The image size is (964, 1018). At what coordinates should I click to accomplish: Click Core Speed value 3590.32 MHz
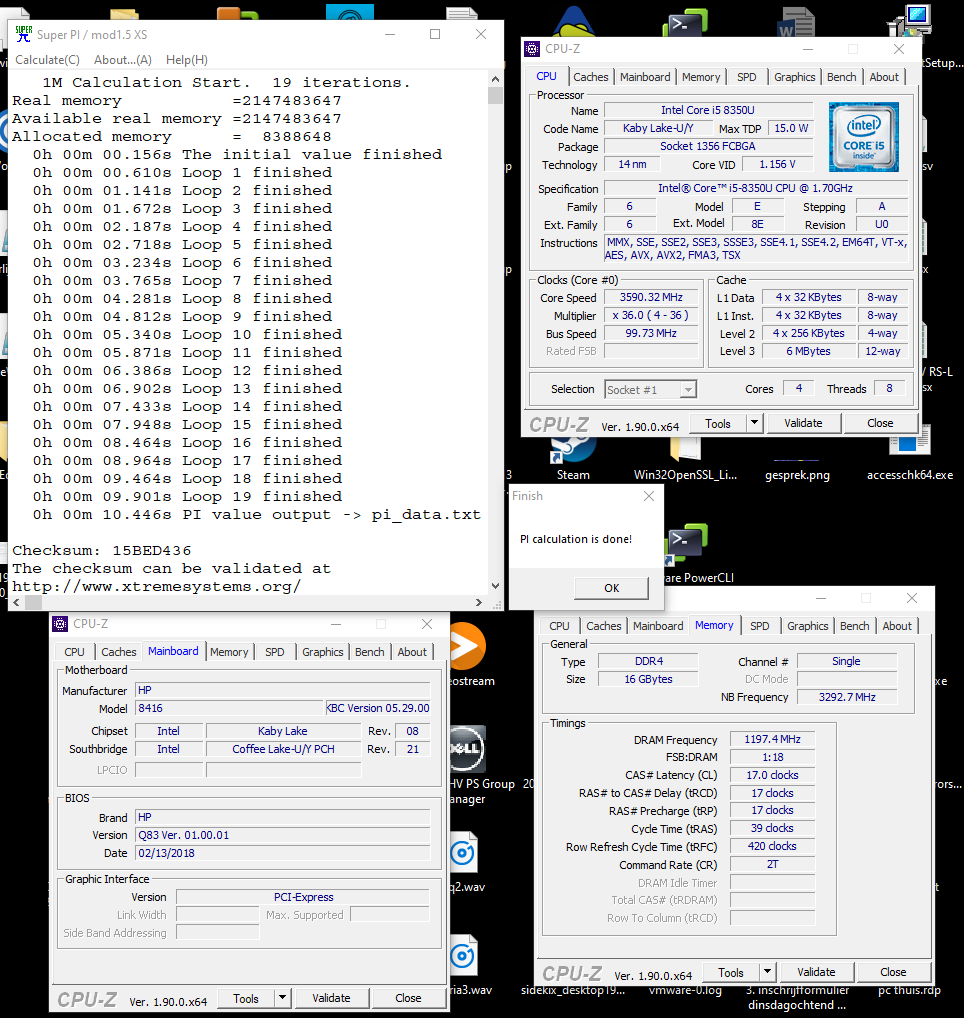pyautogui.click(x=650, y=297)
